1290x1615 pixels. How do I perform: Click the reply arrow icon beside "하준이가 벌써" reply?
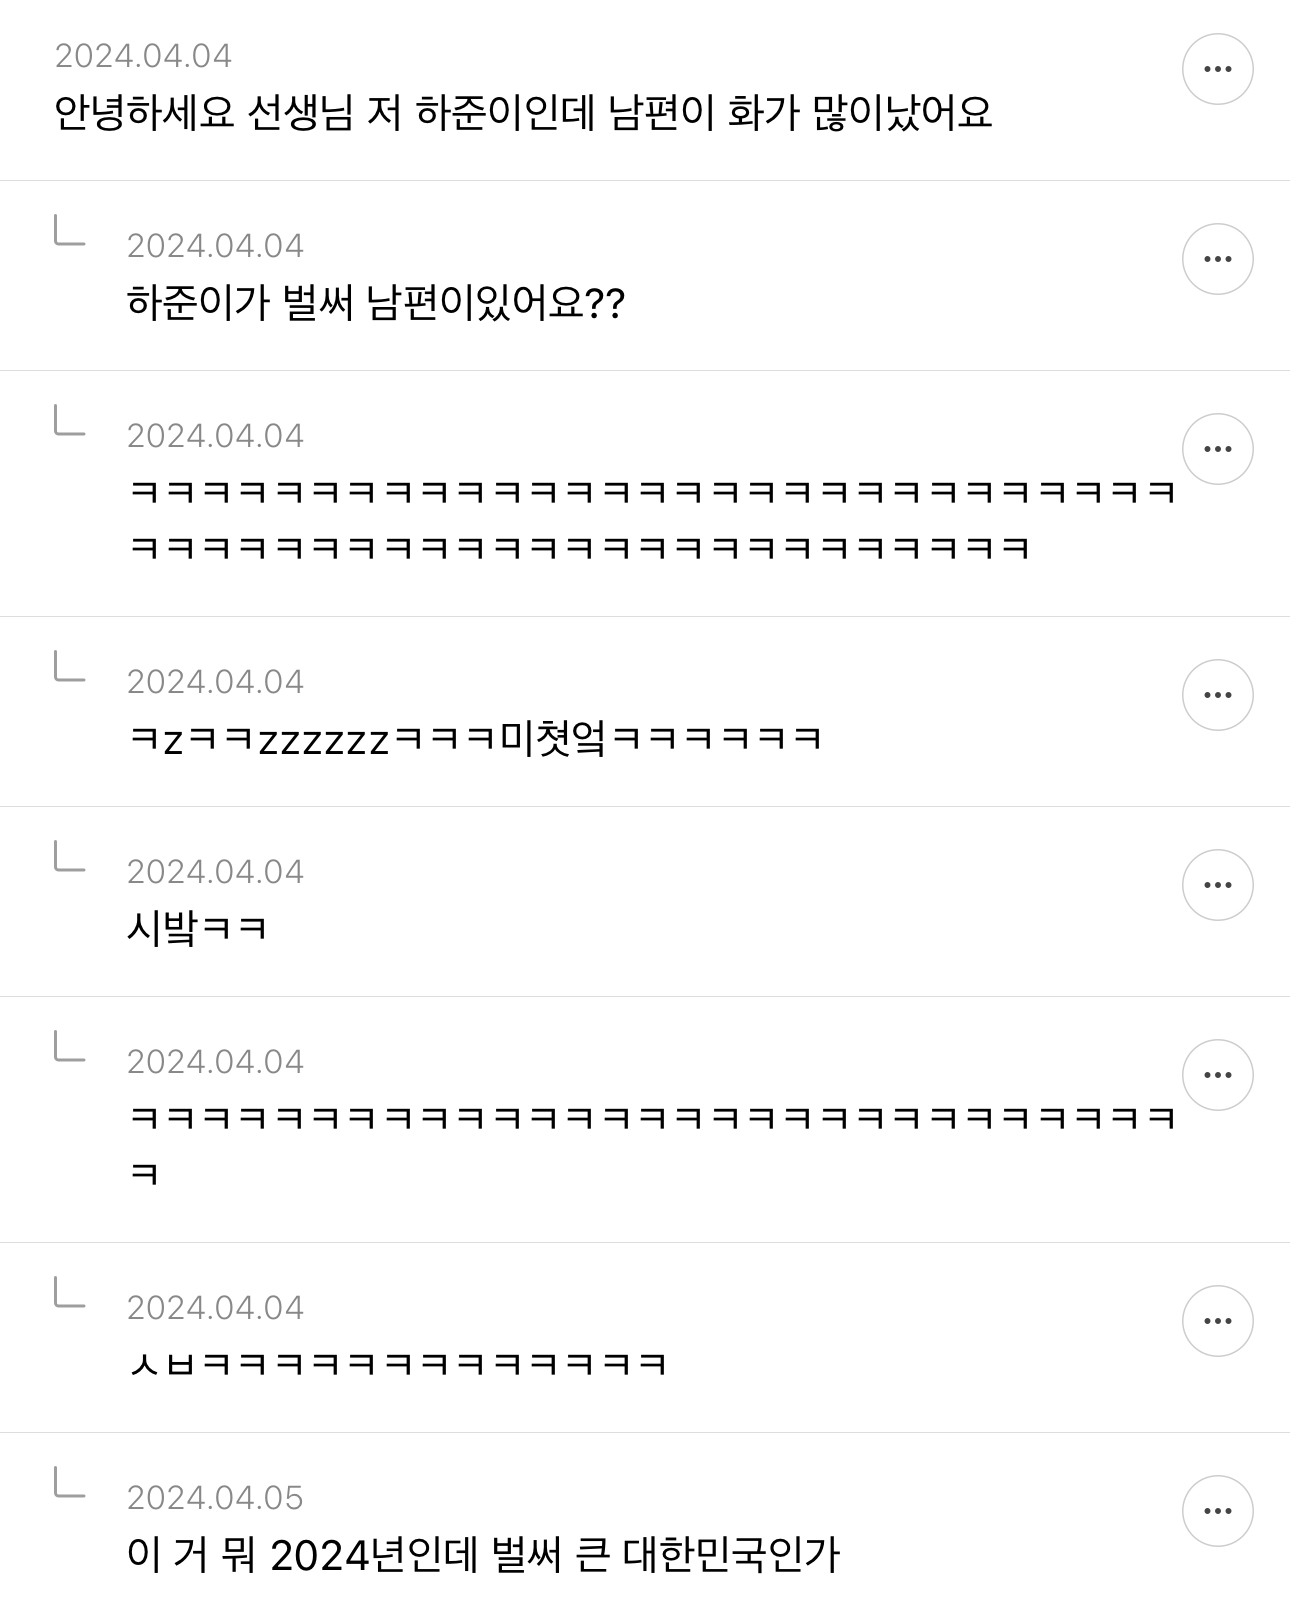(x=69, y=232)
